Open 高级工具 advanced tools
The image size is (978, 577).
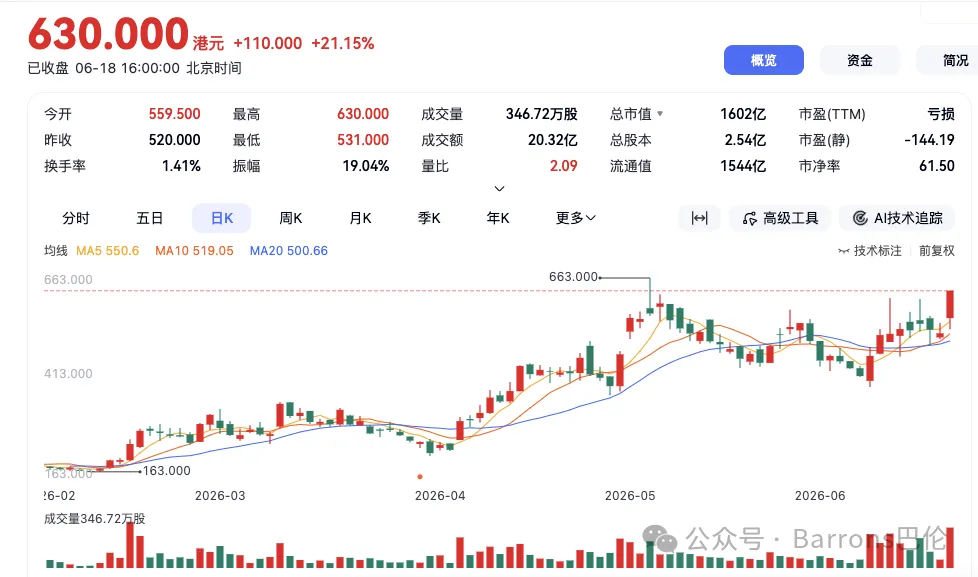(780, 218)
